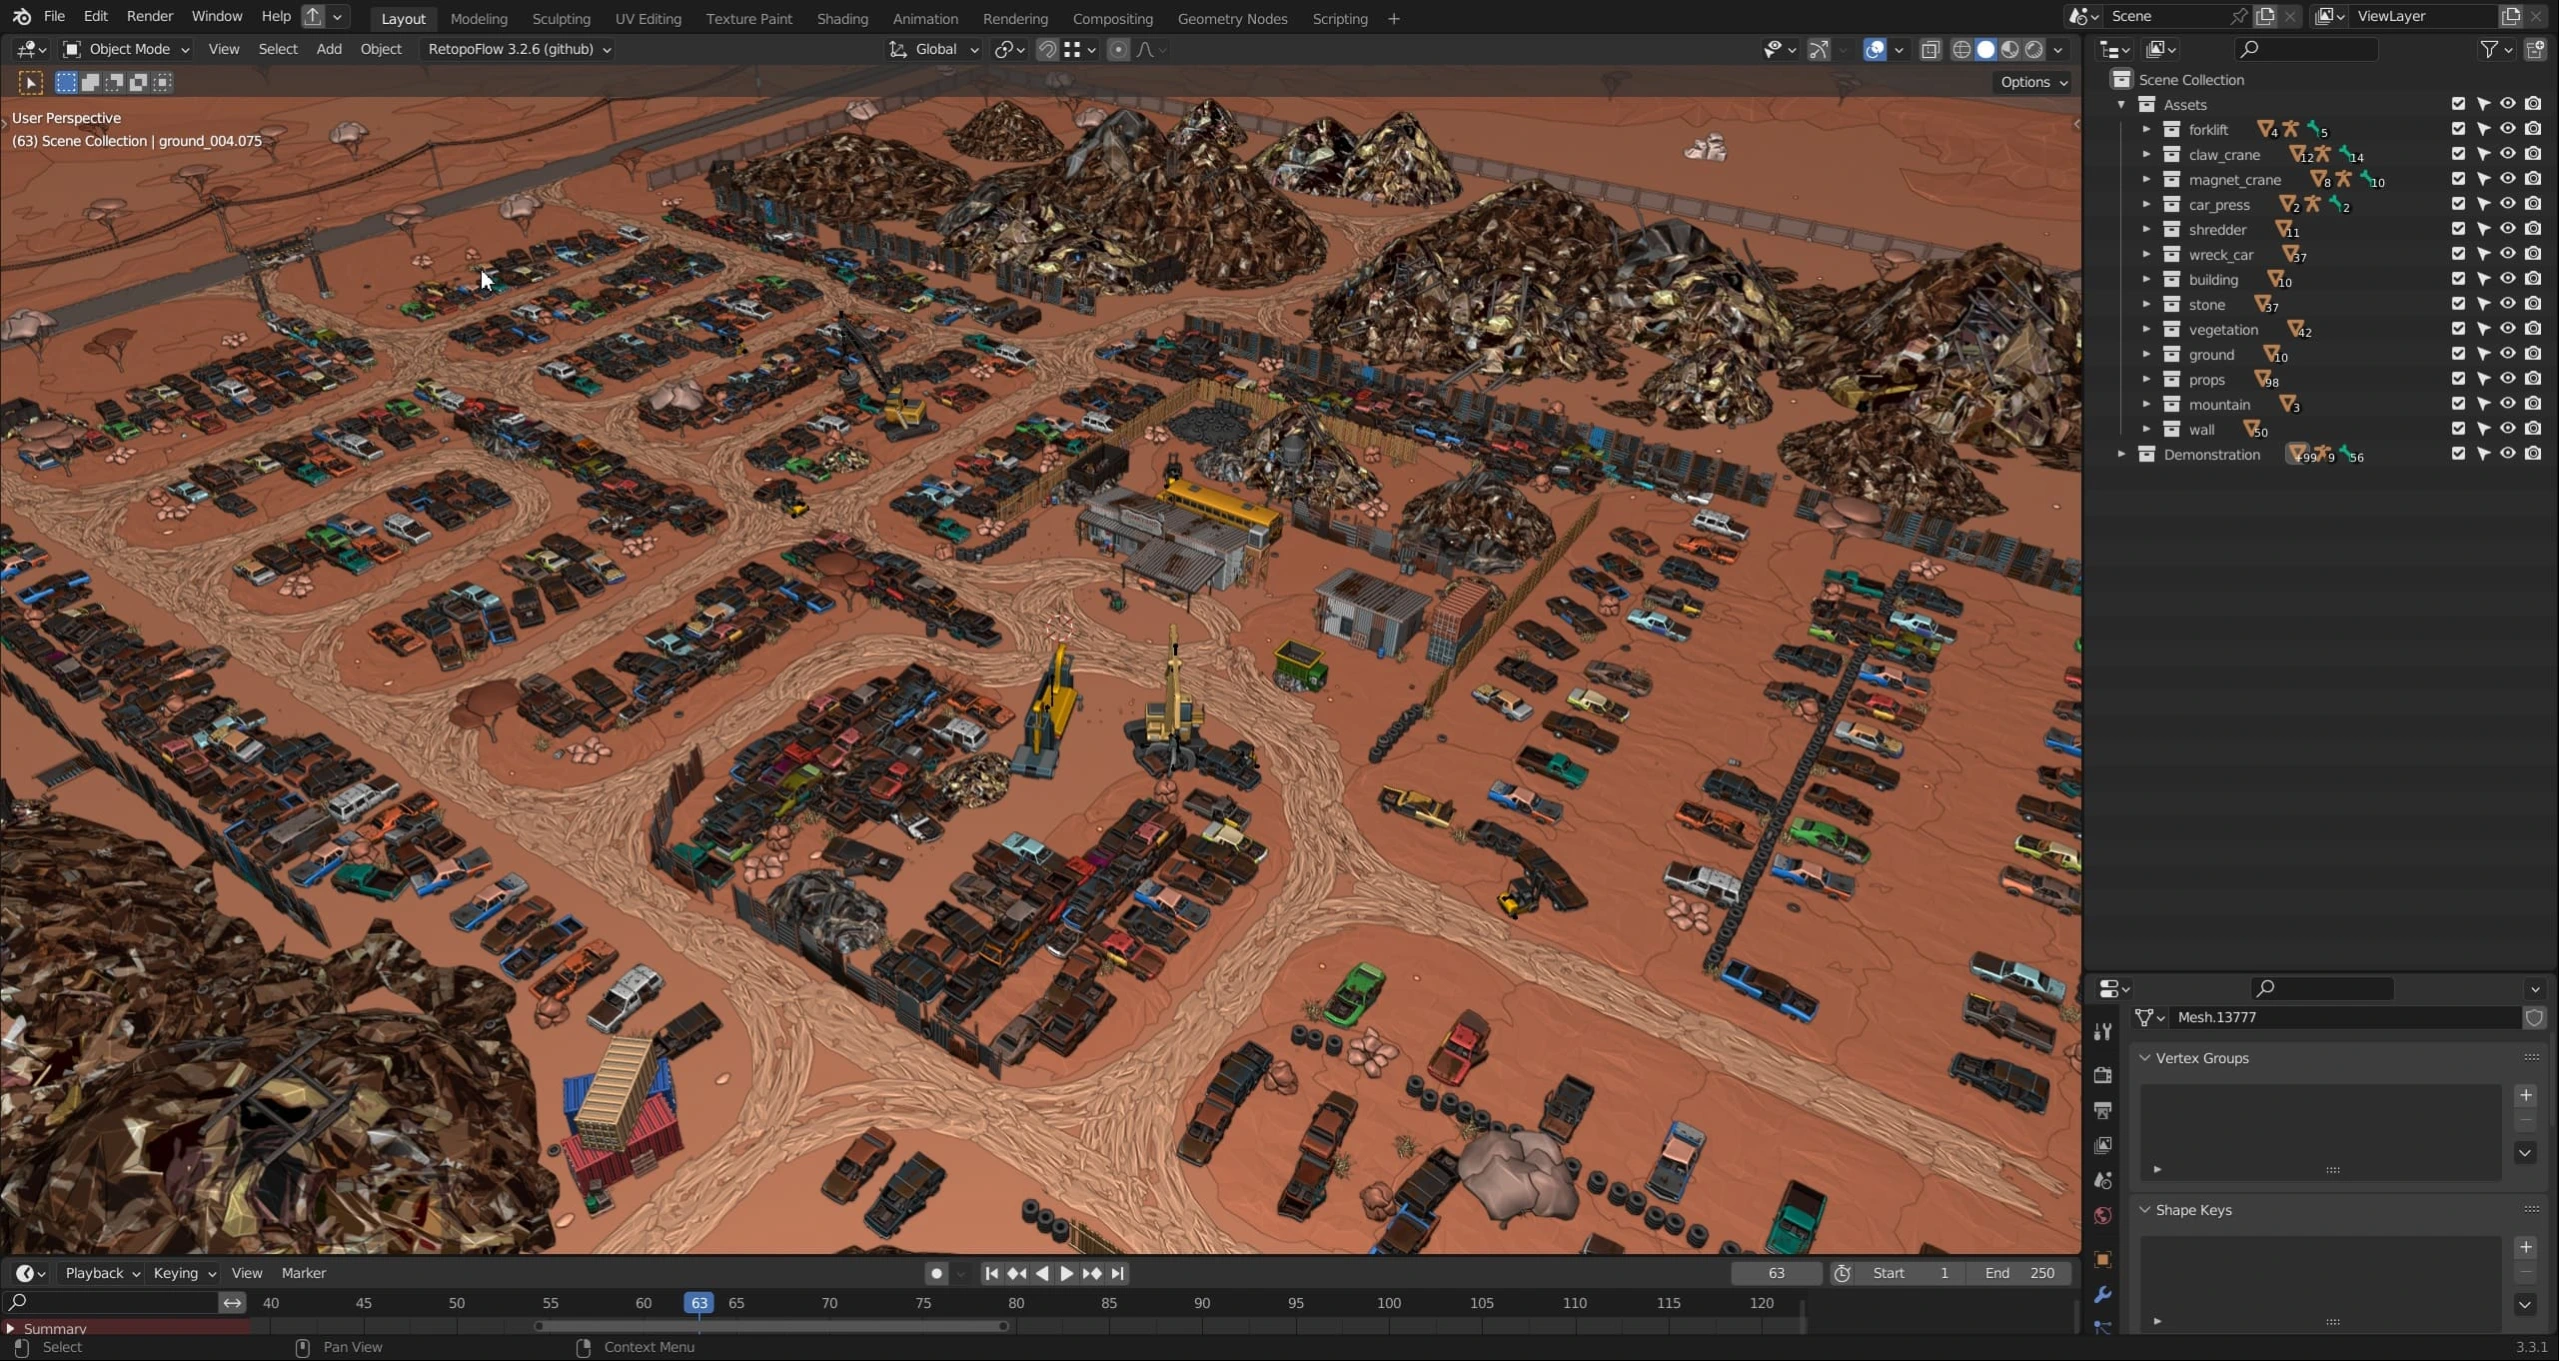This screenshot has height=1361, width=2560.
Task: Enable proportional editing icon
Action: [1118, 49]
